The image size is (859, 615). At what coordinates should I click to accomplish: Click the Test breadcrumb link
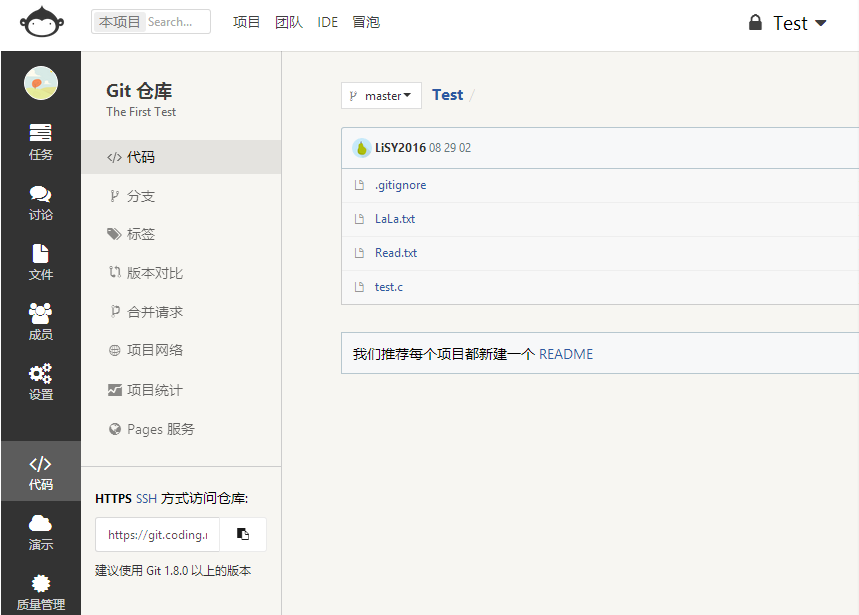pos(448,95)
